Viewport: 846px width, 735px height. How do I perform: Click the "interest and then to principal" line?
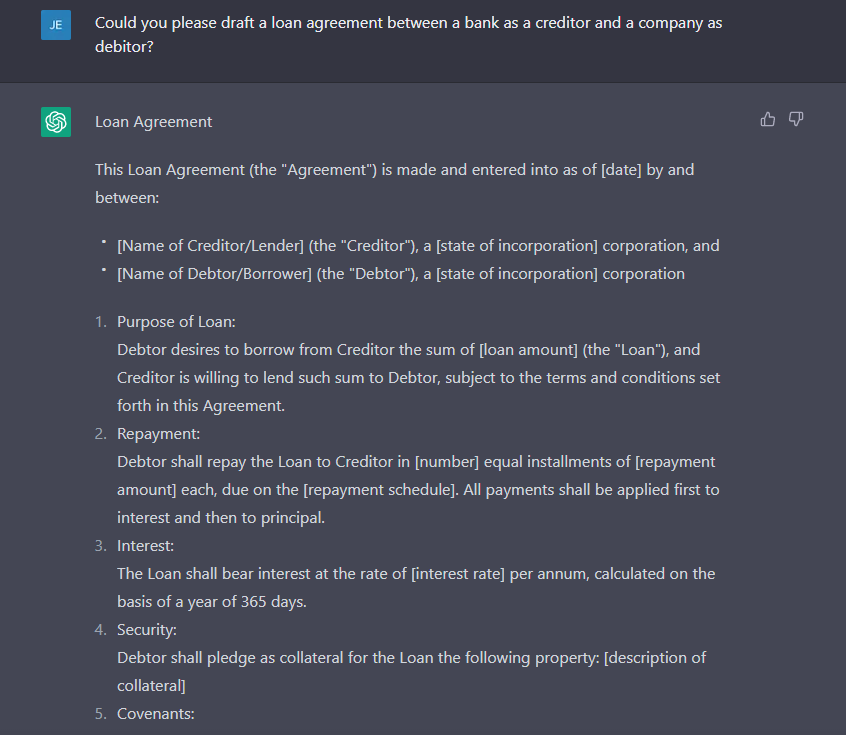[x=221, y=518]
